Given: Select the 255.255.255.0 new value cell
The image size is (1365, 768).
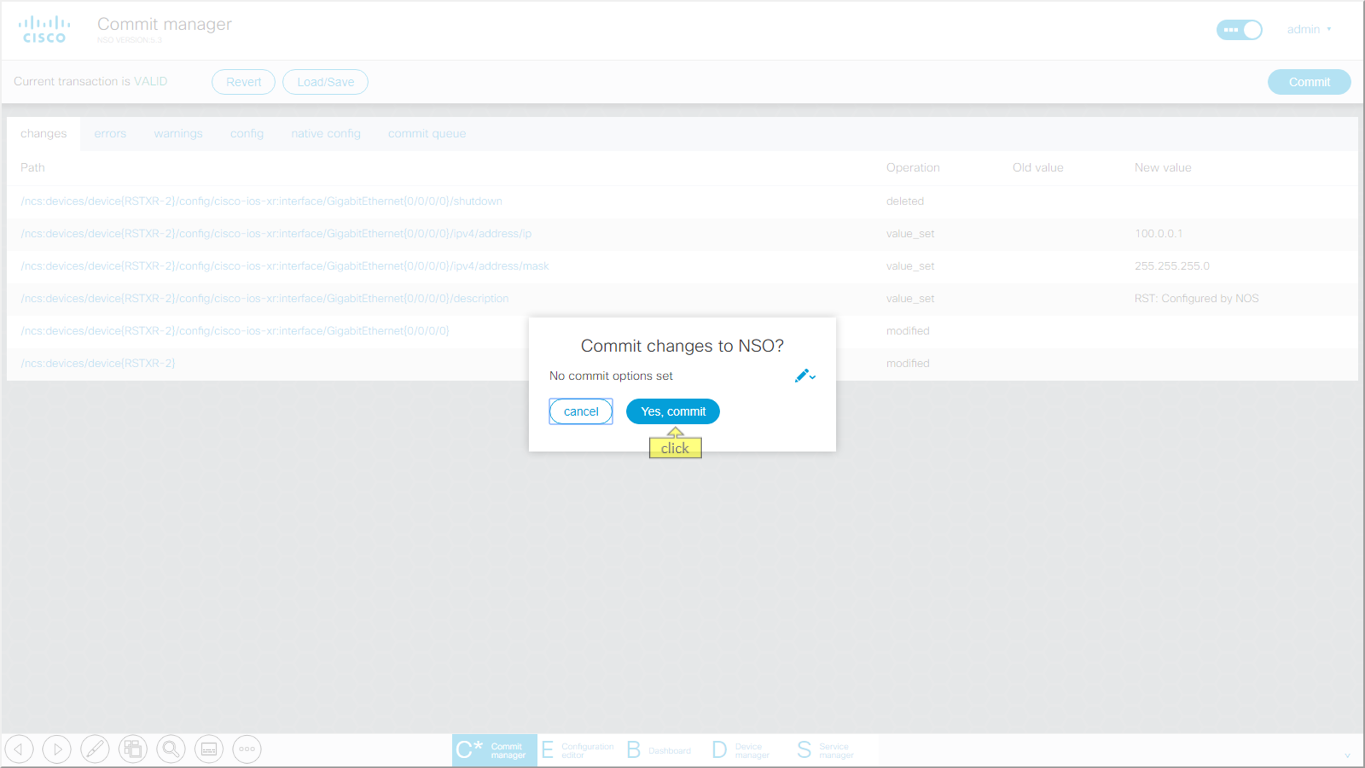Looking at the screenshot, I should pos(1172,266).
